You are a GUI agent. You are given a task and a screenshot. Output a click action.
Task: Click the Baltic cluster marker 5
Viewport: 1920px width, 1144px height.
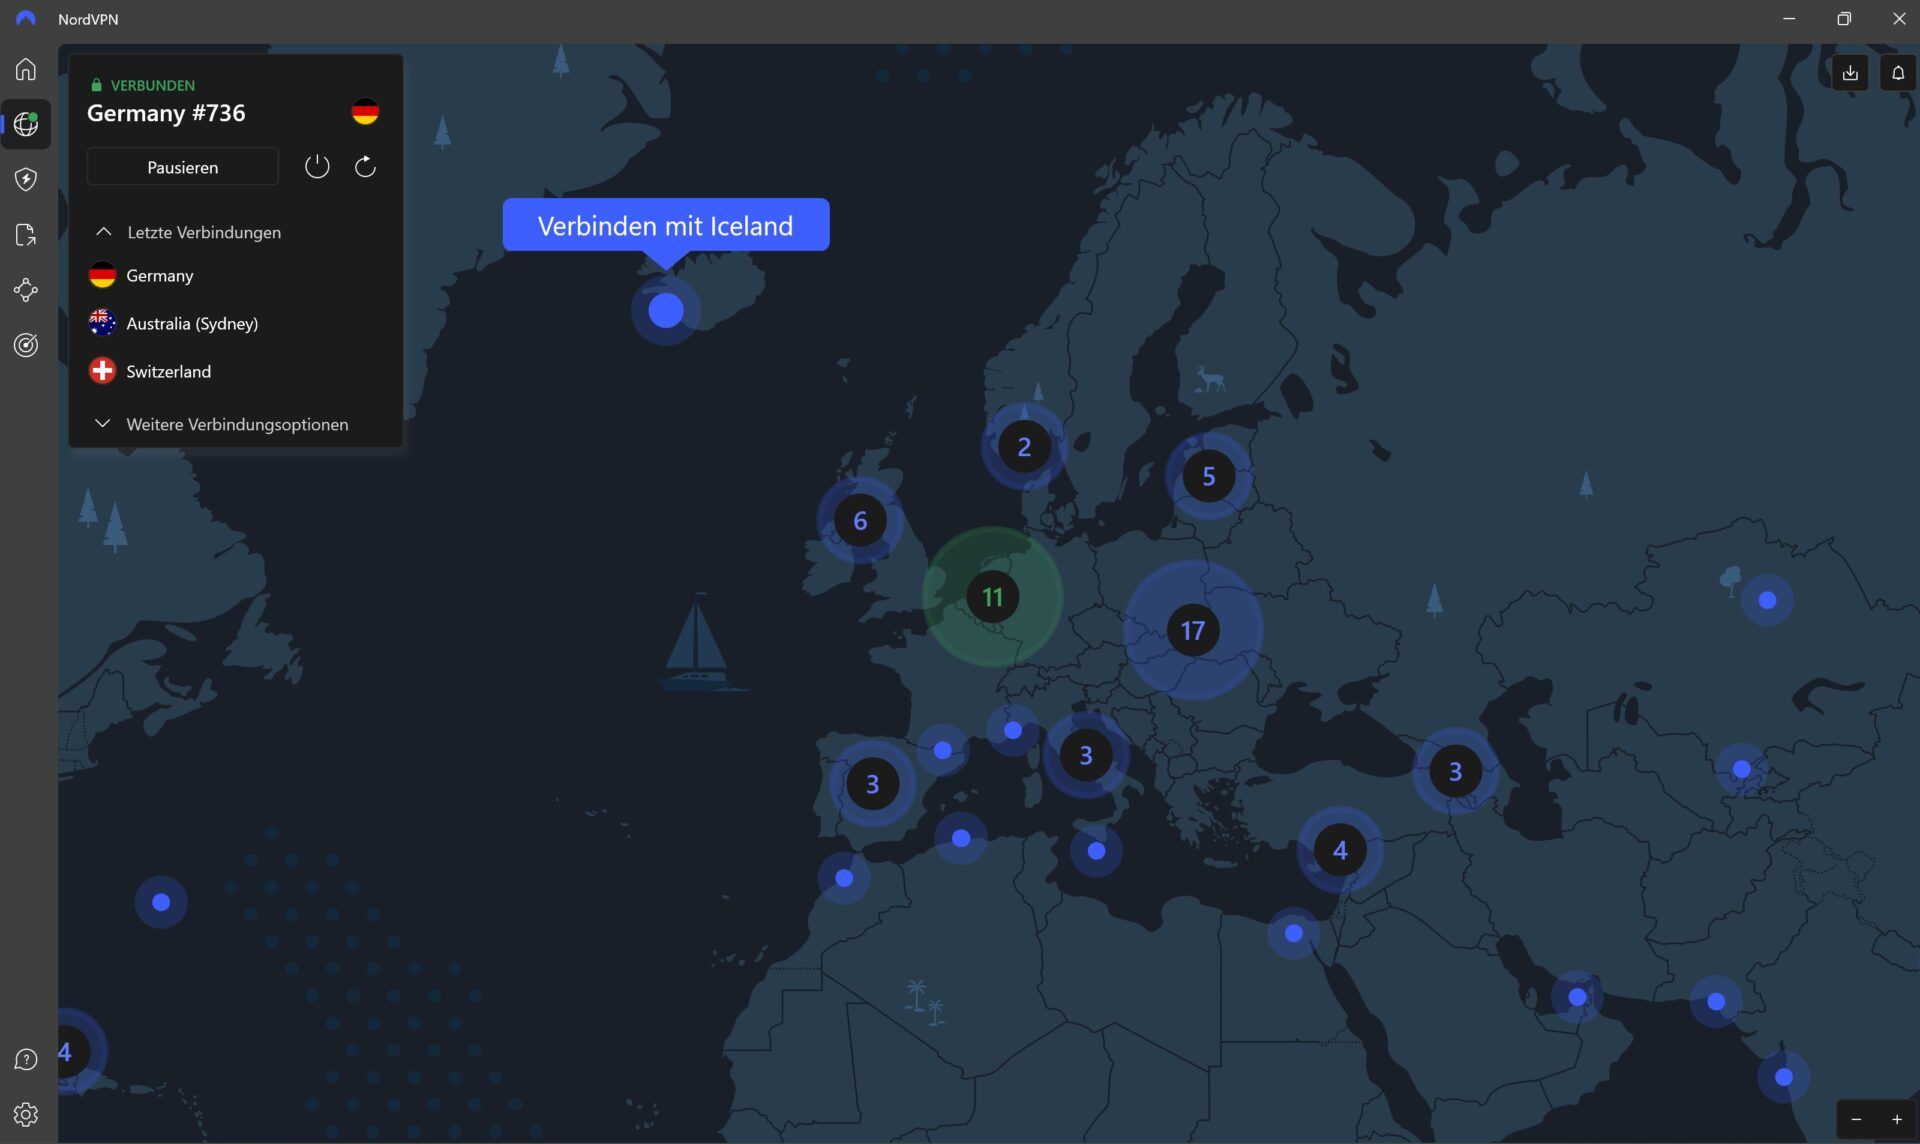pos(1209,476)
